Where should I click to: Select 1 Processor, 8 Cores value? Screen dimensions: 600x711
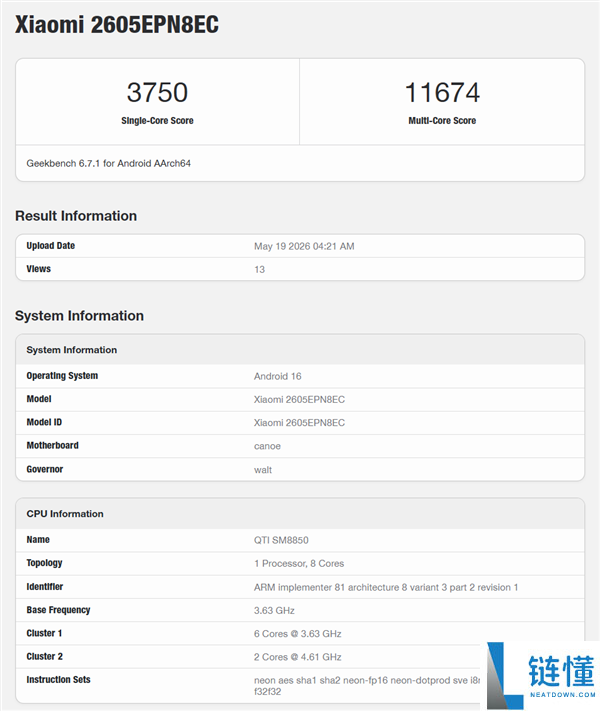(x=299, y=563)
